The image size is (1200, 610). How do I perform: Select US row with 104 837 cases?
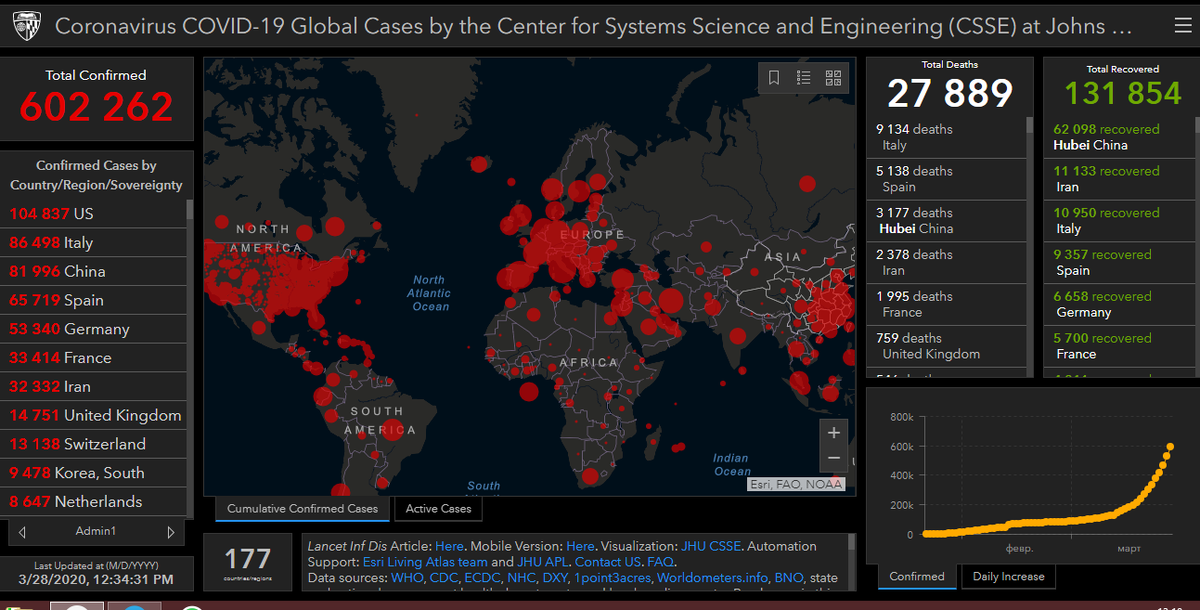(93, 214)
